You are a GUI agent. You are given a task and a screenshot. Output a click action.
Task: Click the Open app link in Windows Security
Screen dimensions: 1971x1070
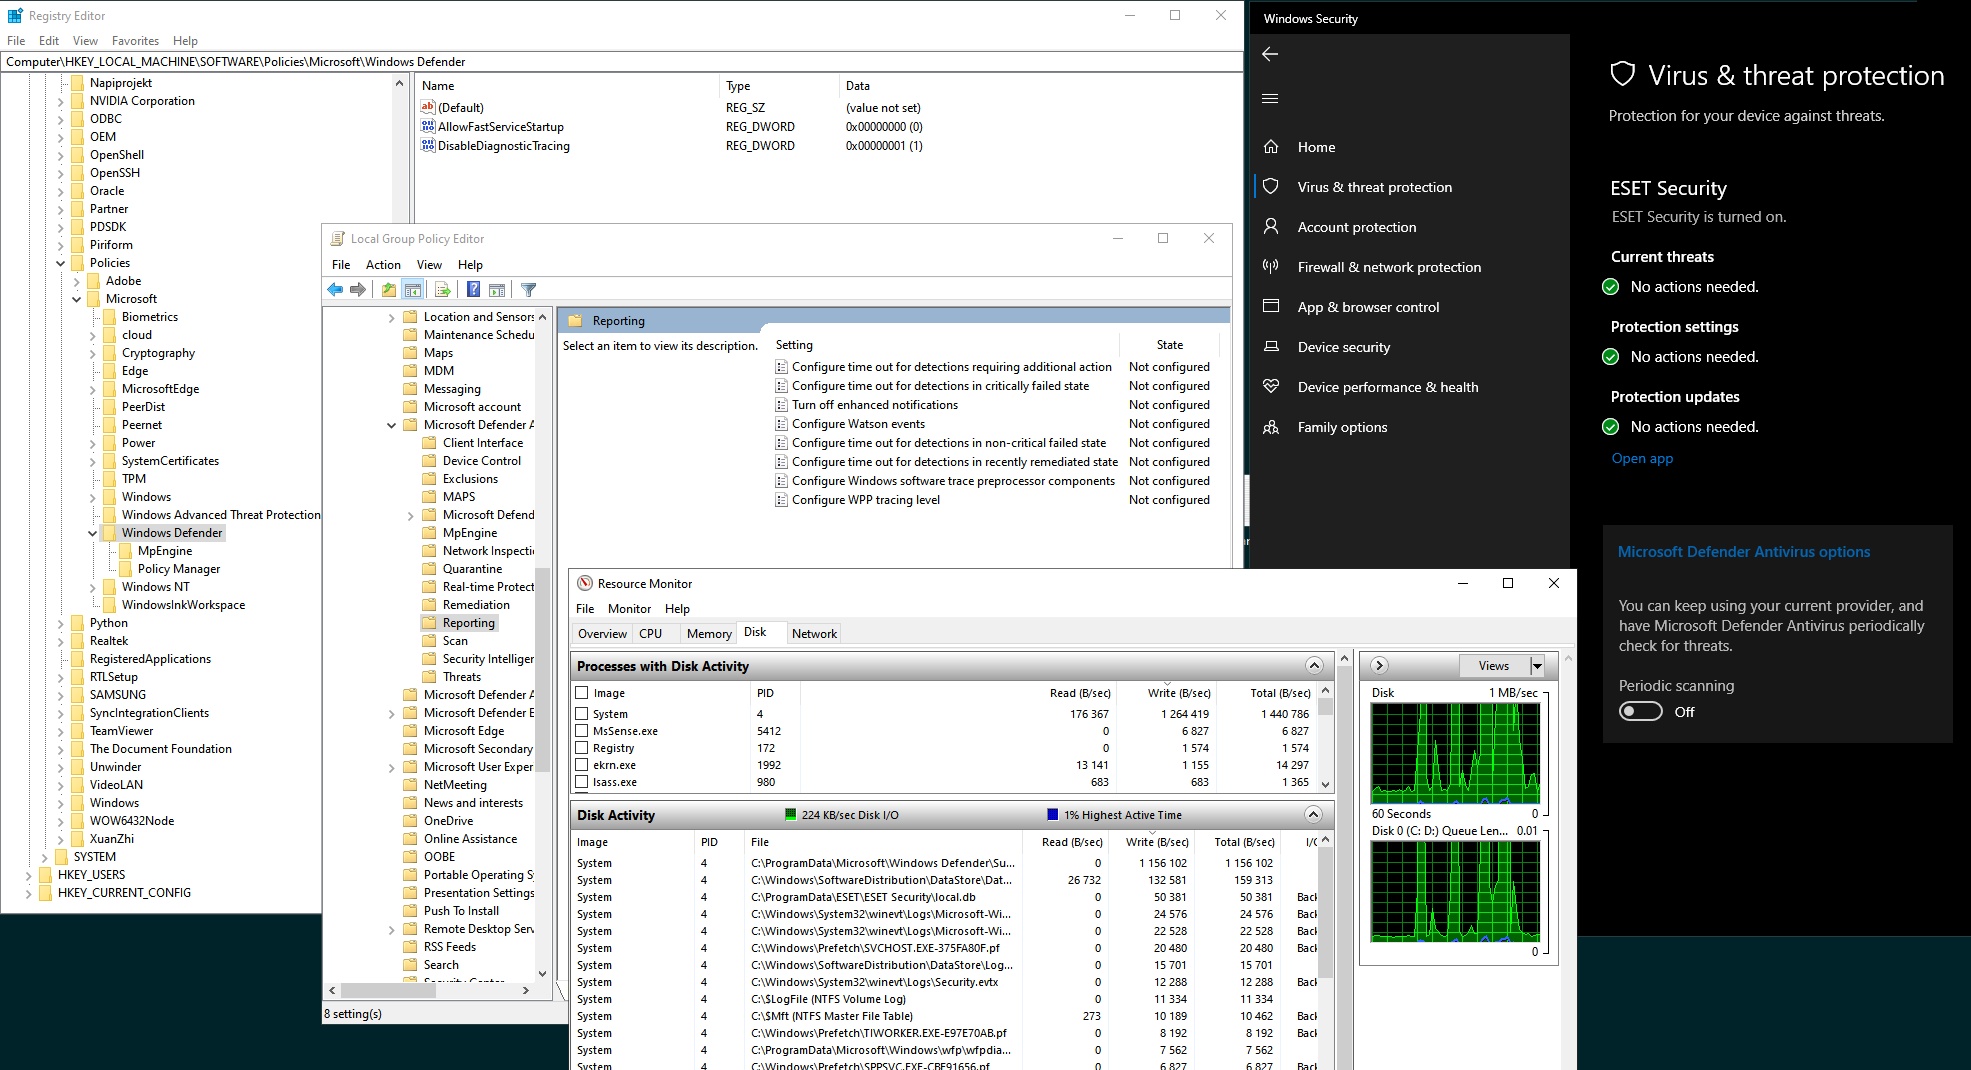click(x=1642, y=458)
